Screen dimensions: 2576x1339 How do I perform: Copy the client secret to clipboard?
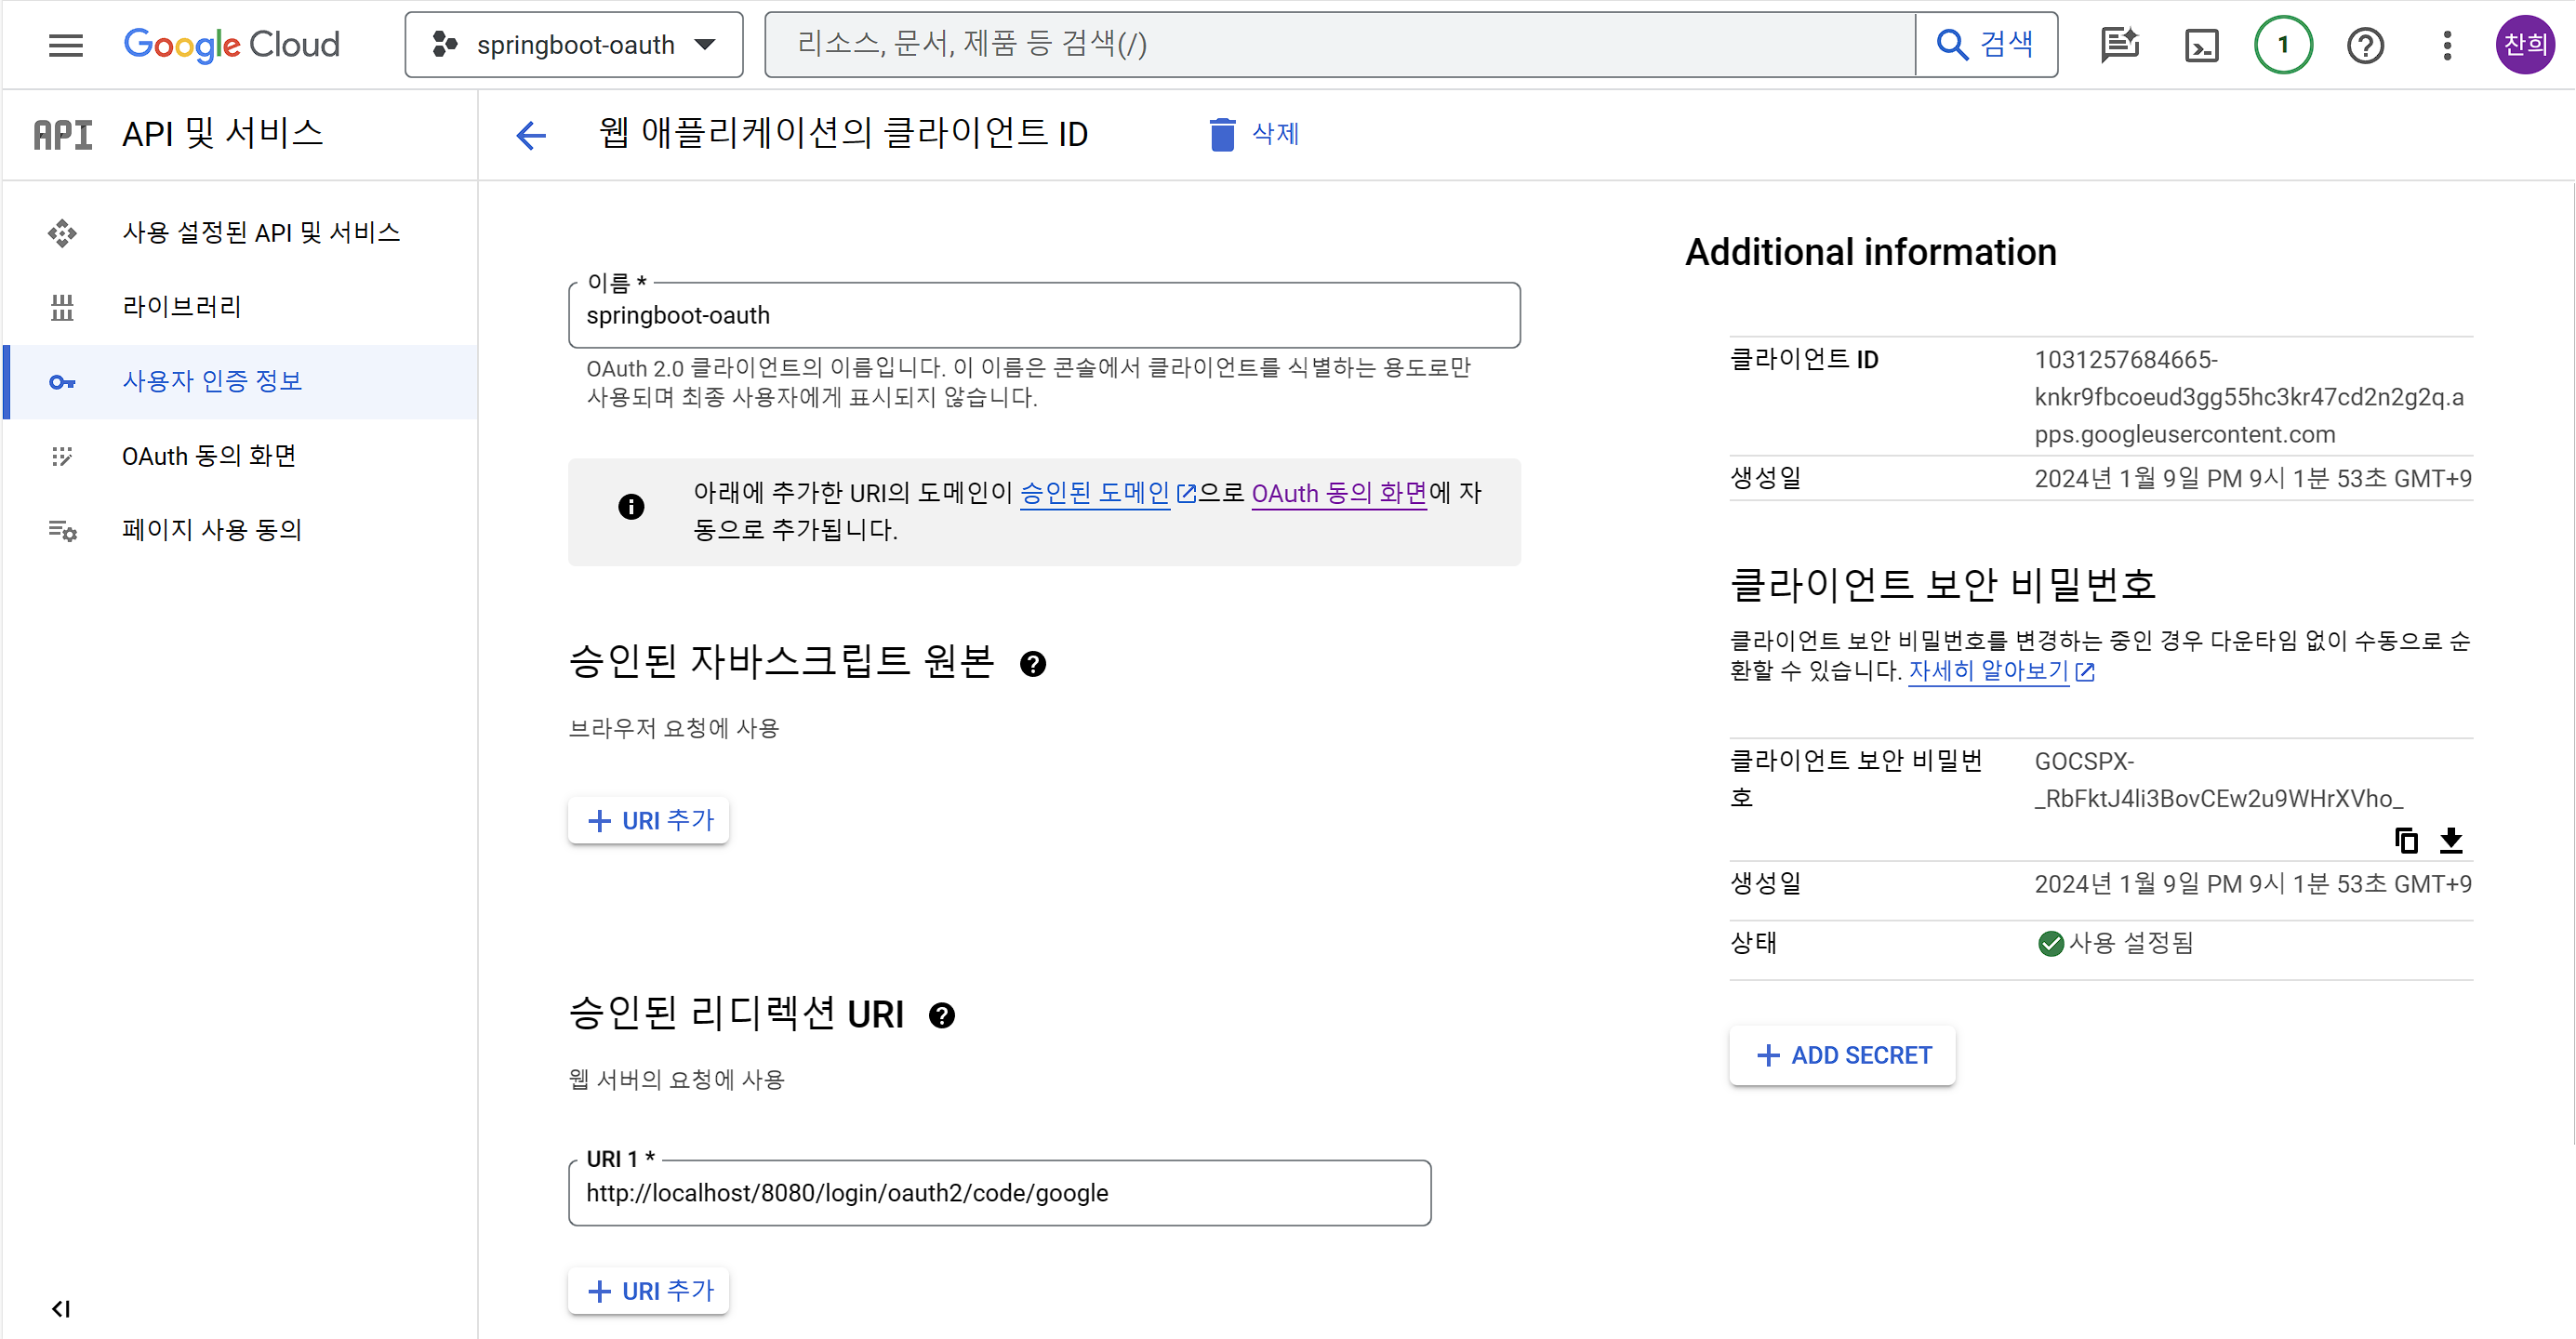coord(2406,841)
